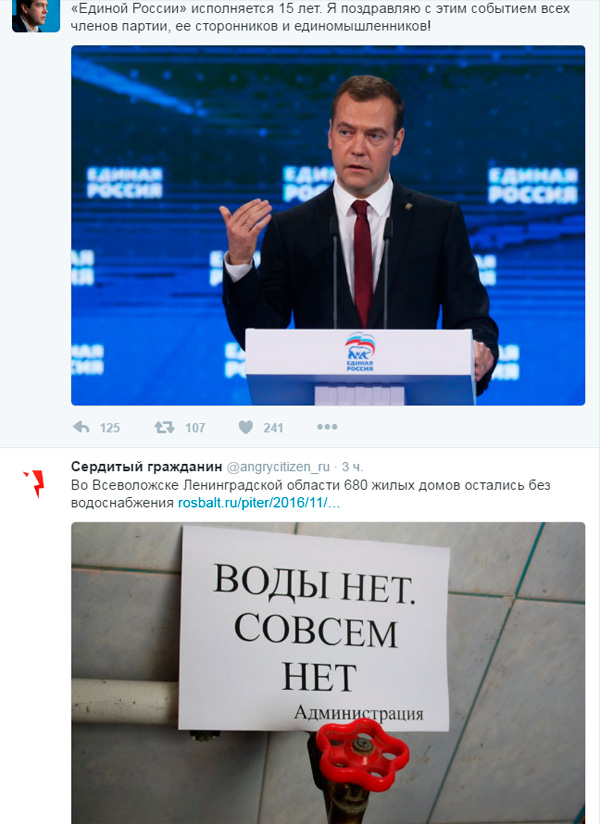Click the retweet count 107

pyautogui.click(x=195, y=428)
